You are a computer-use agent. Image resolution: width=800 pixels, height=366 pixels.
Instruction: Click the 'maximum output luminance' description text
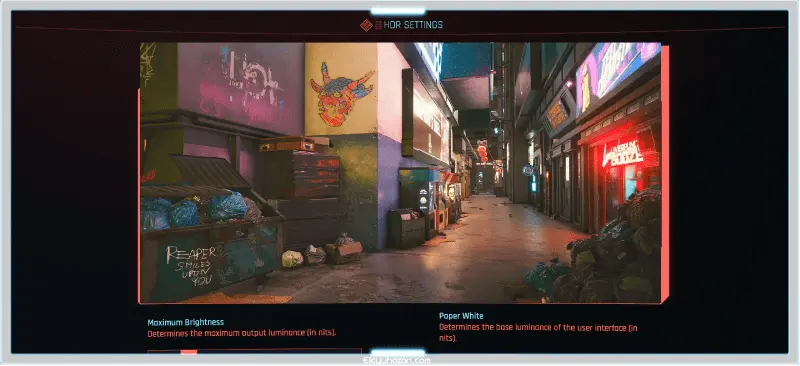(x=242, y=333)
